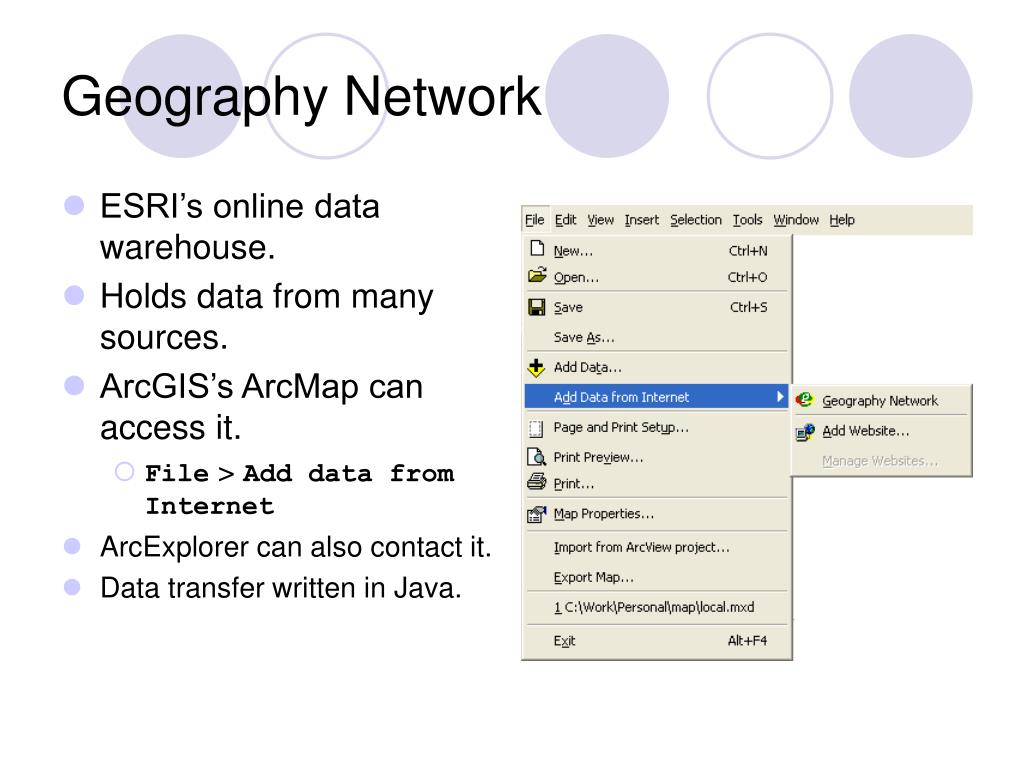The height and width of the screenshot is (768, 1024).
Task: Select Add Data from Internet
Action: [656, 397]
